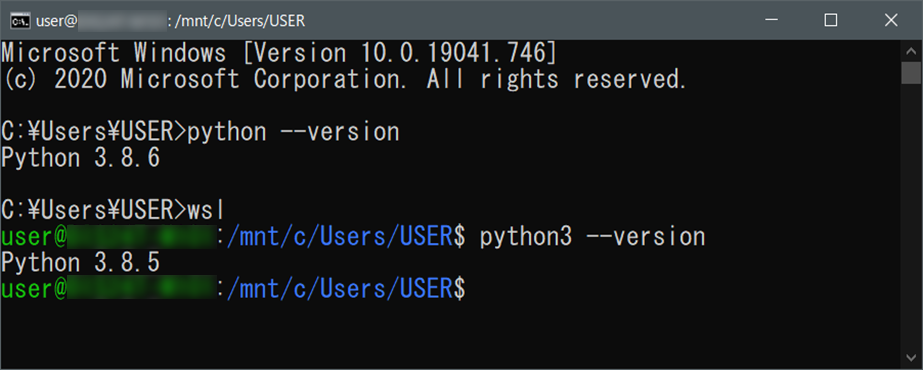Maximize the terminal window

coord(831,21)
